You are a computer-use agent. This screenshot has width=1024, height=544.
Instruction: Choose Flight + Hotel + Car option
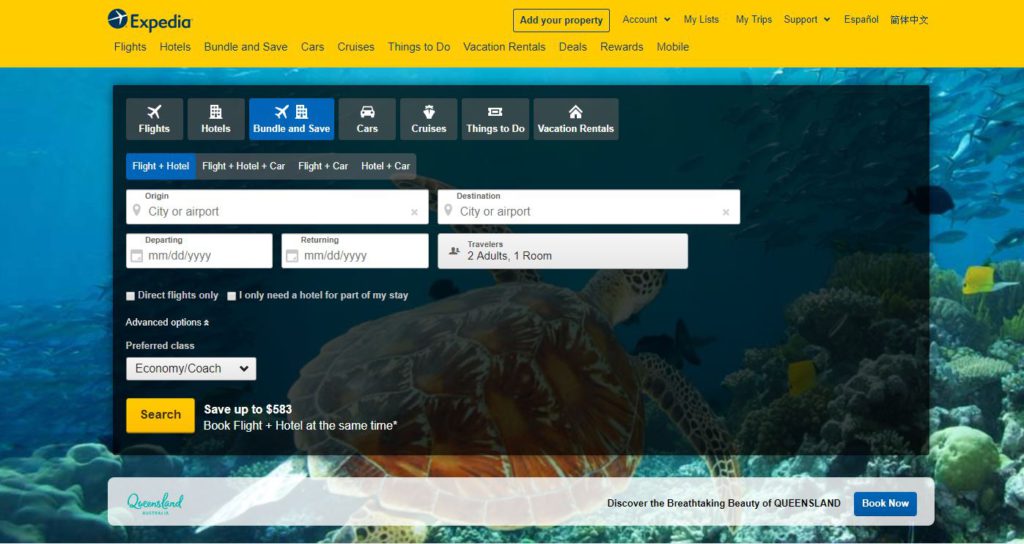(244, 166)
